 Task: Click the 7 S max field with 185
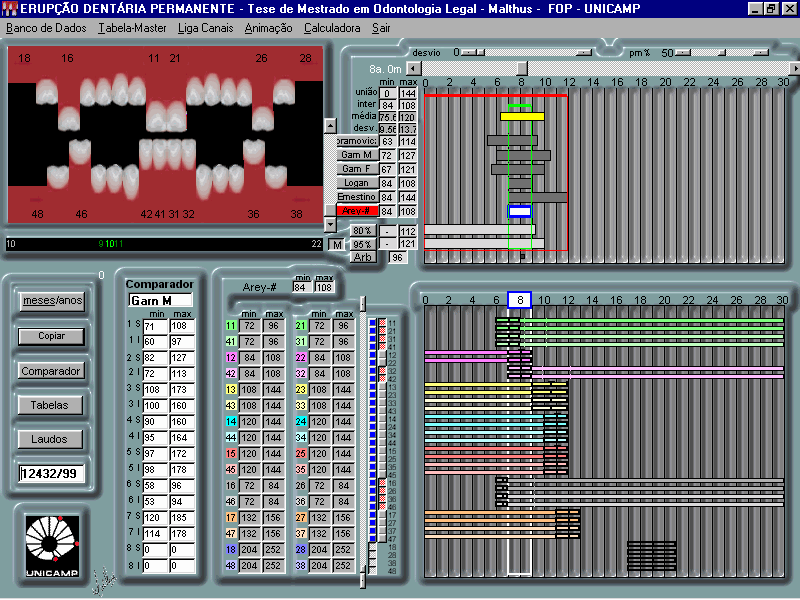[182, 518]
